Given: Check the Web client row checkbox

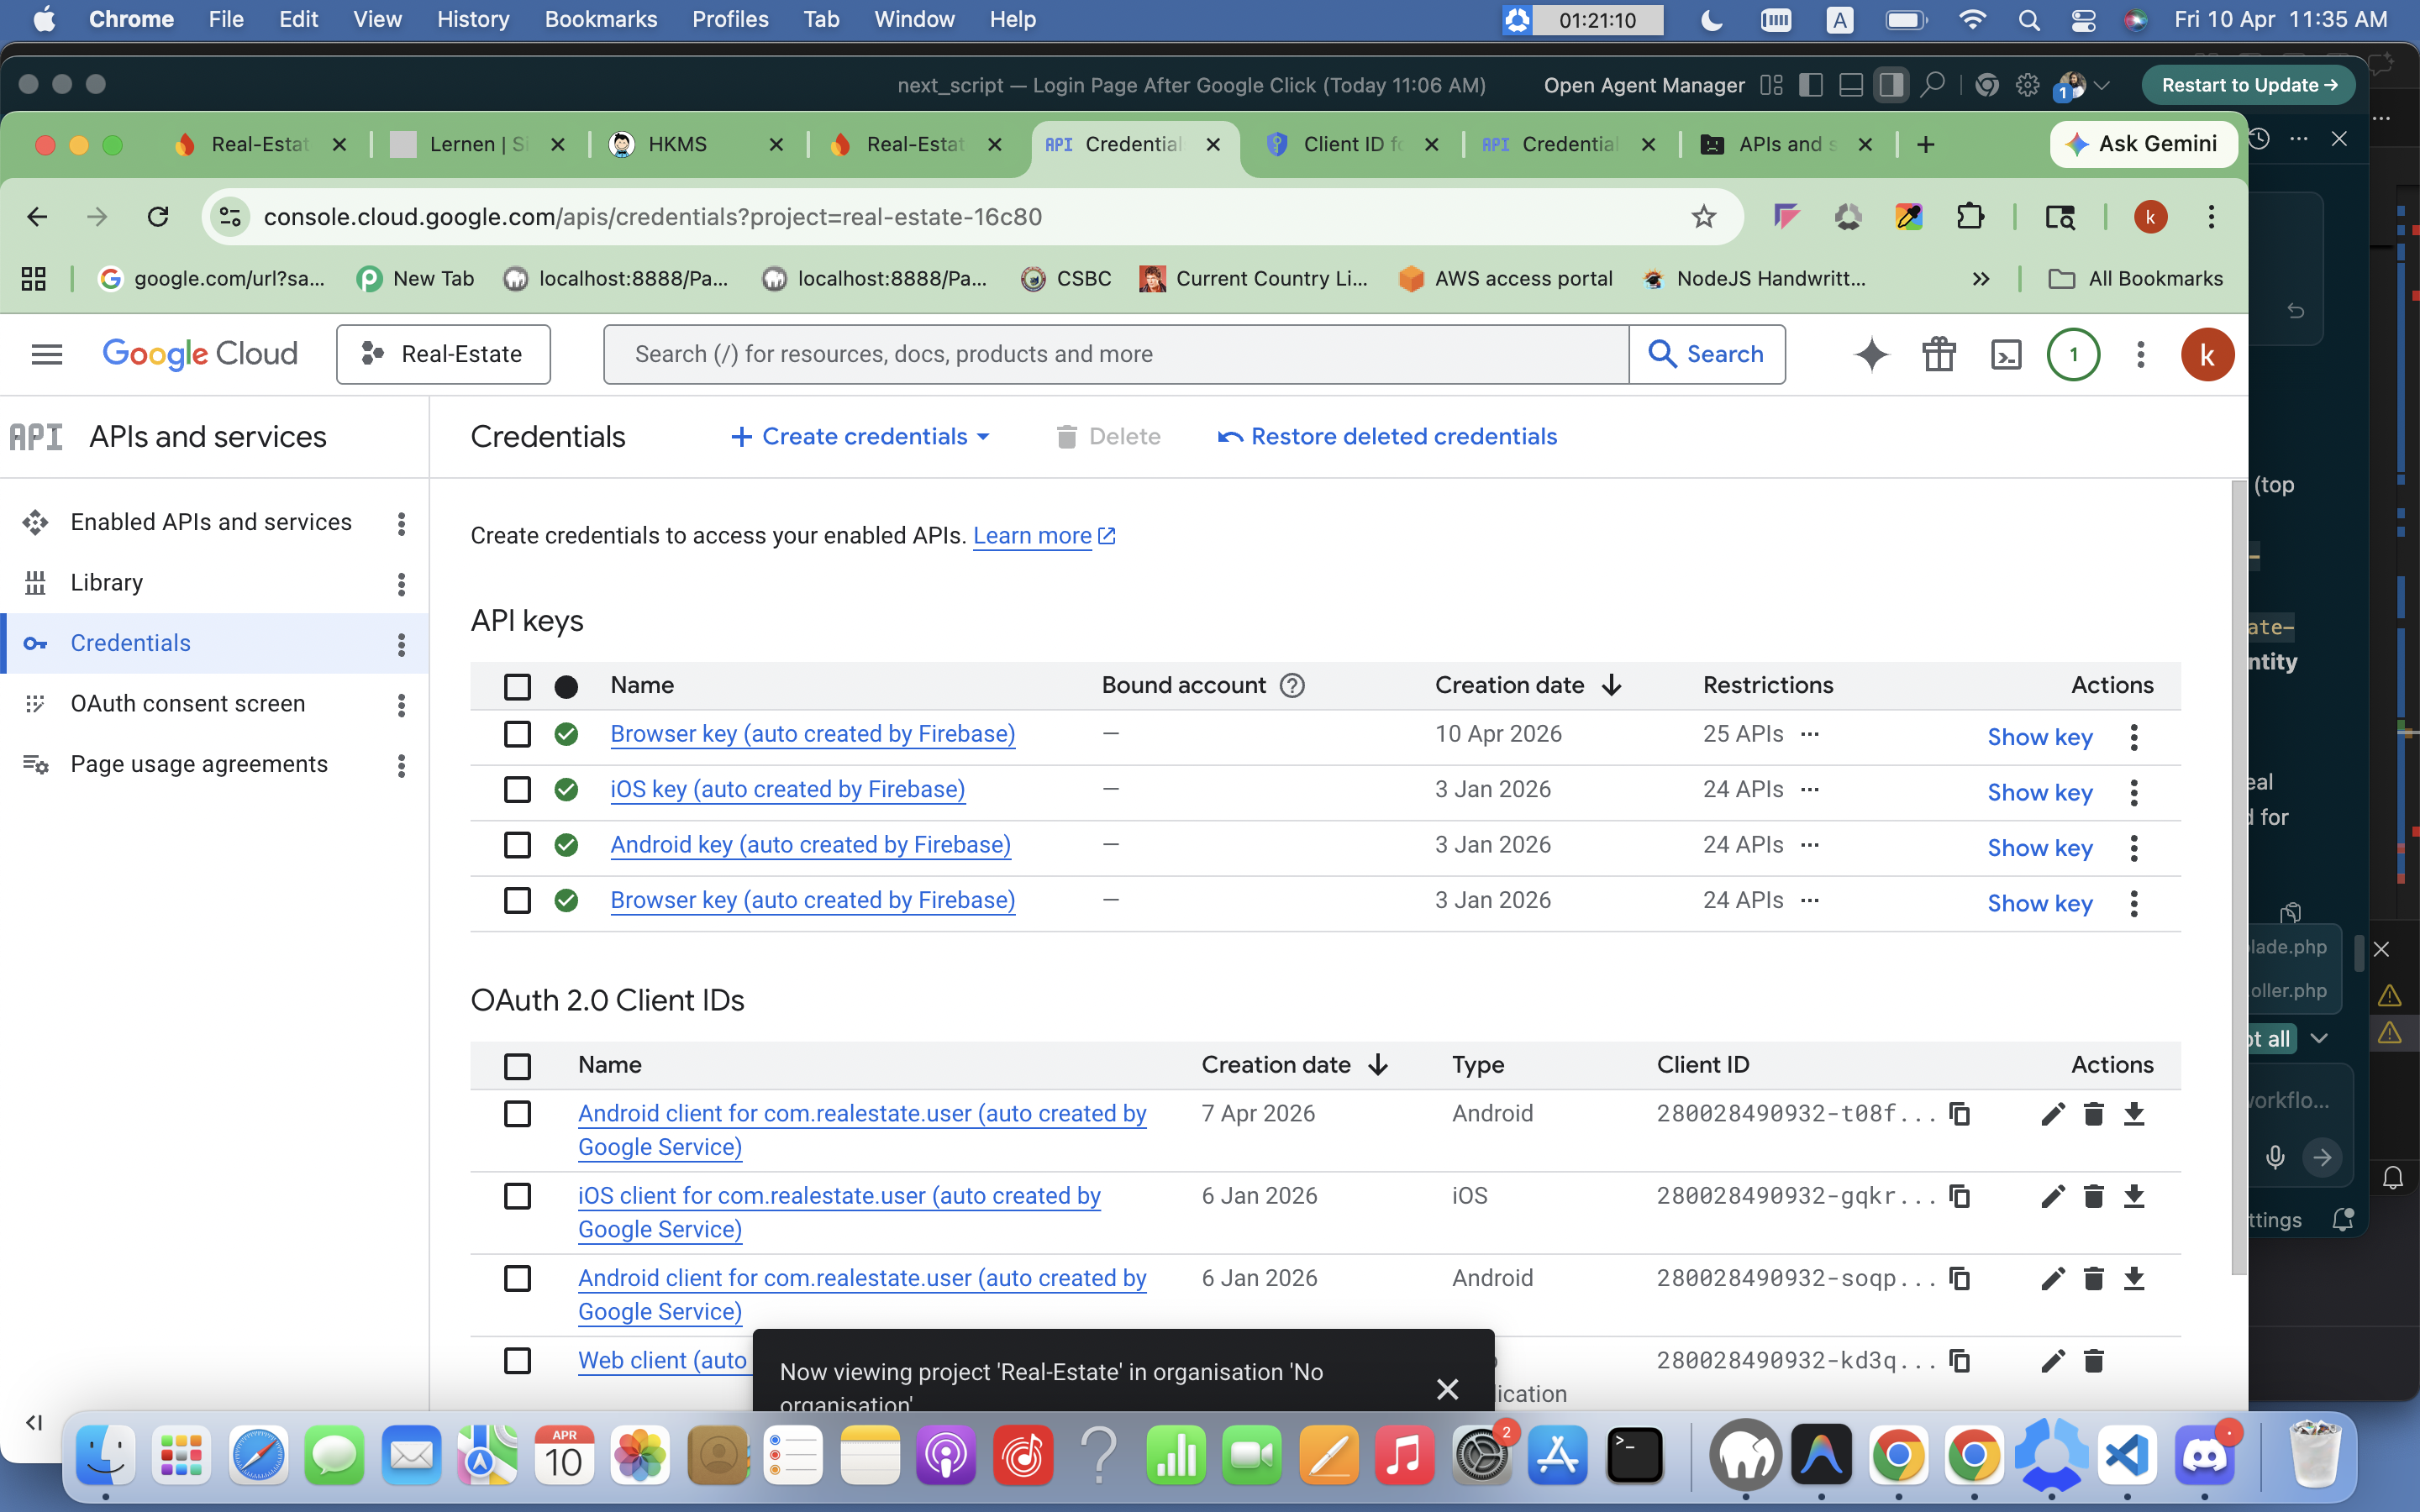Looking at the screenshot, I should coord(517,1360).
